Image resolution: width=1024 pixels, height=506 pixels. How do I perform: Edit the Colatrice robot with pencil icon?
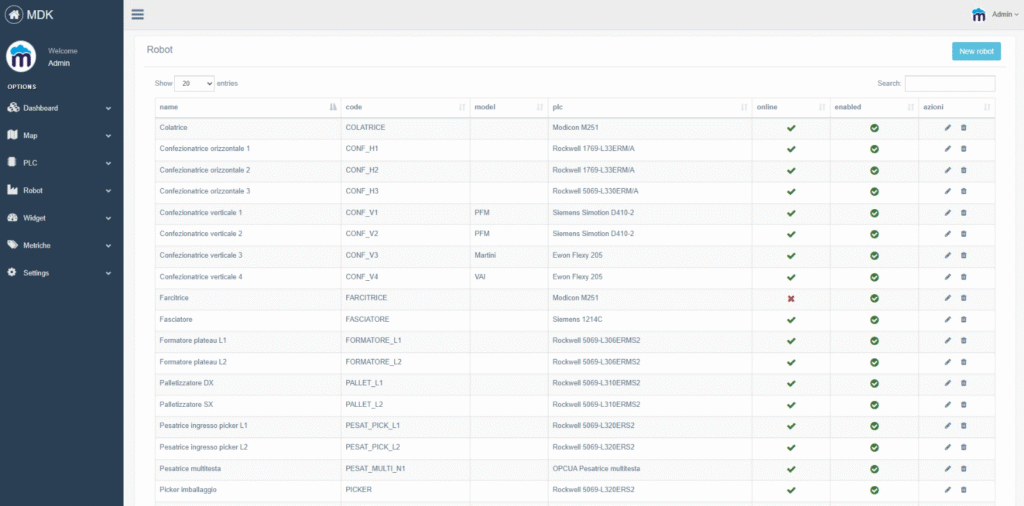coord(948,128)
